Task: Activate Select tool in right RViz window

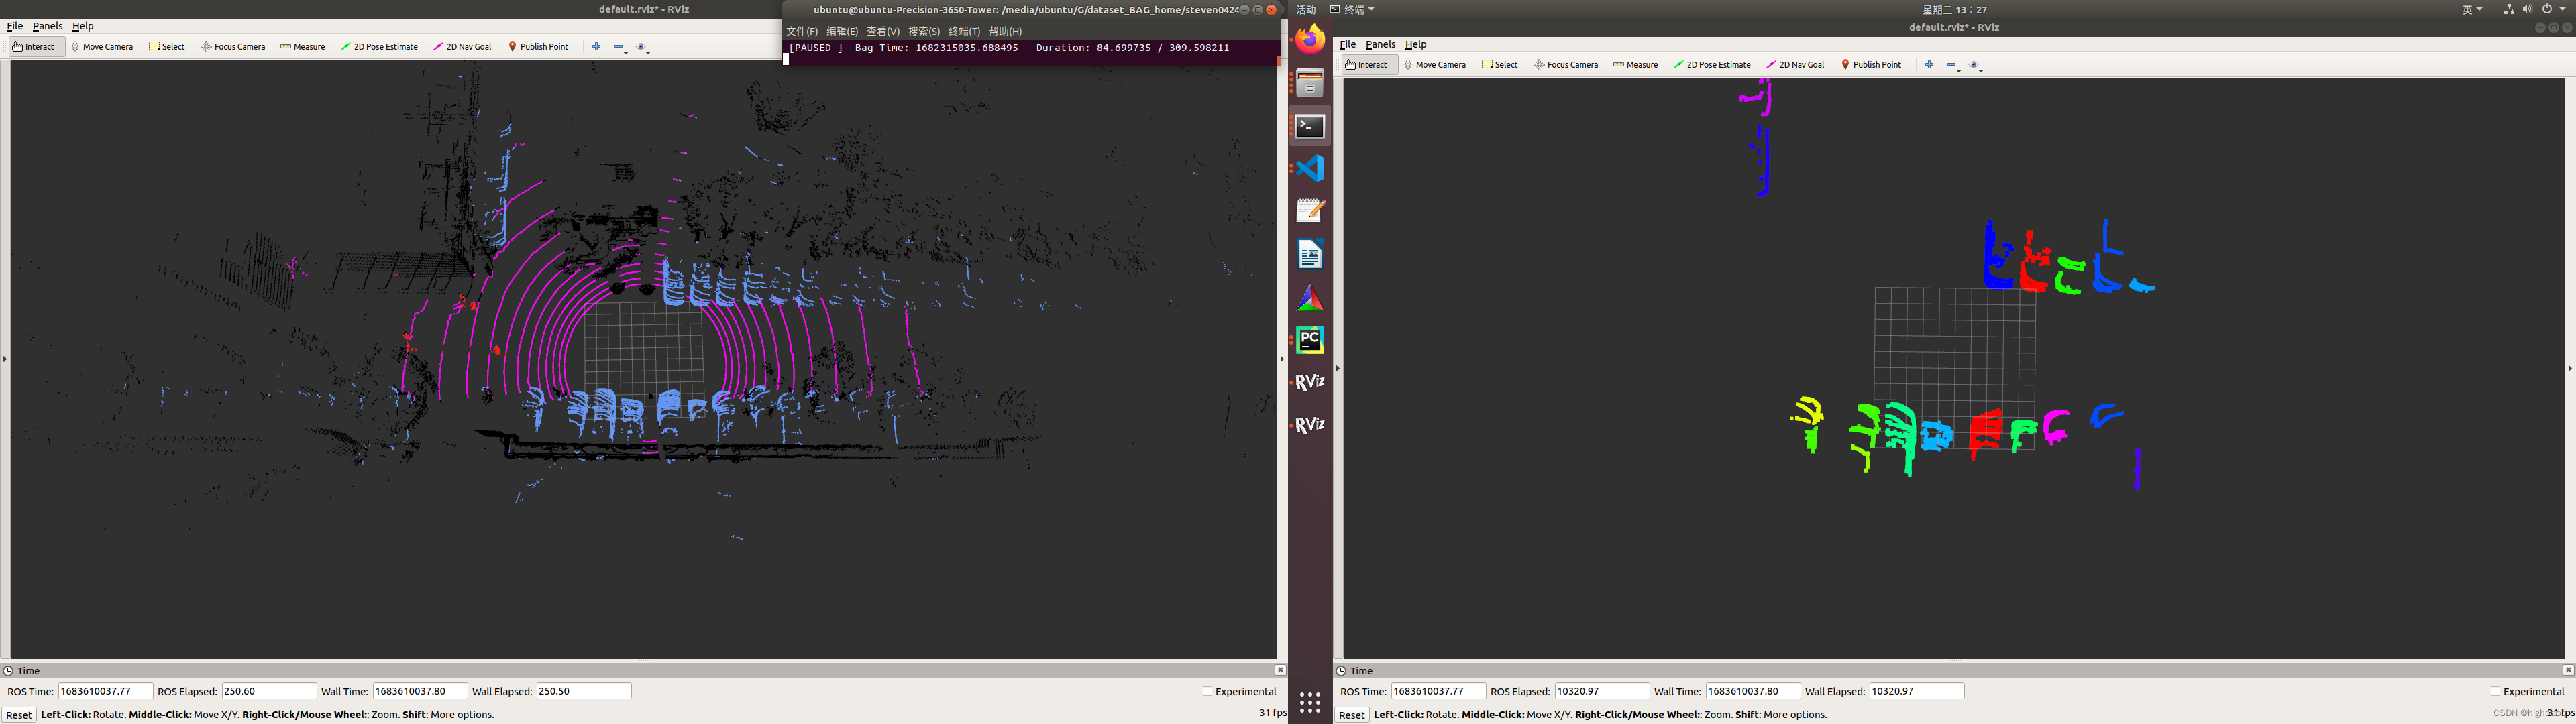Action: [1500, 64]
